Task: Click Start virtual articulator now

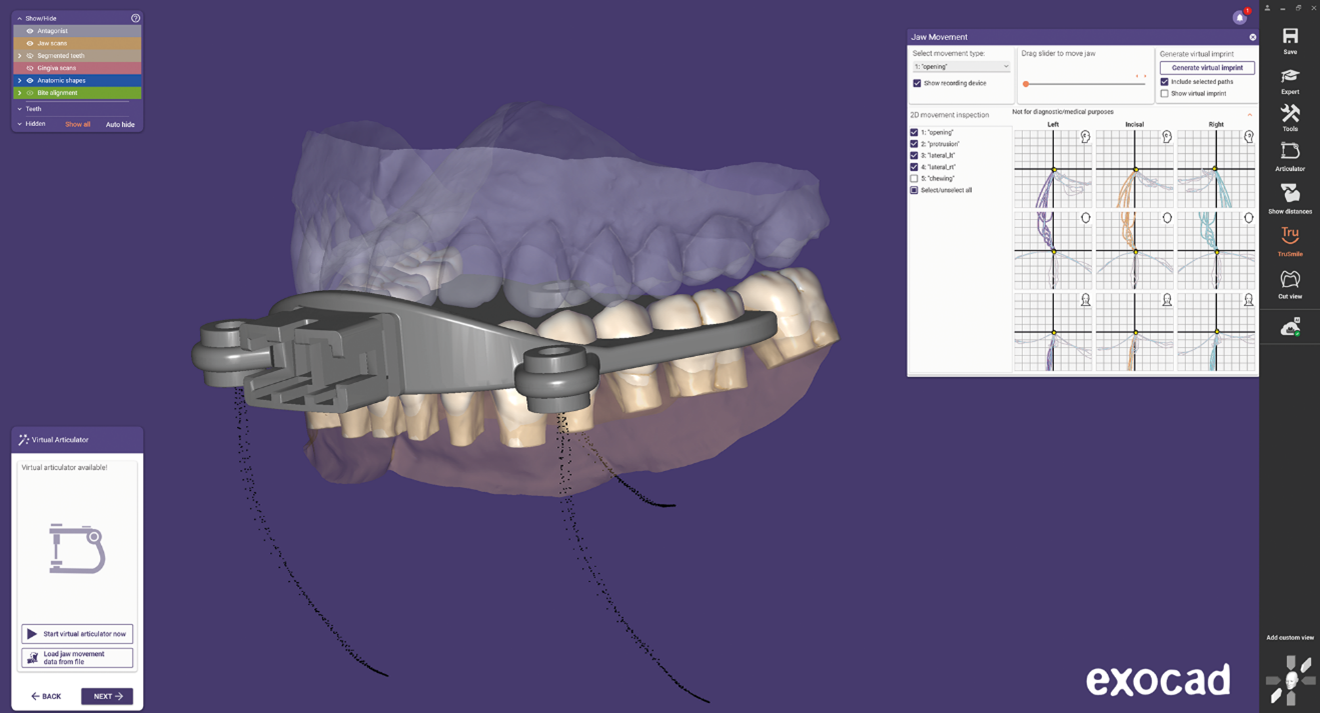Action: pos(77,634)
